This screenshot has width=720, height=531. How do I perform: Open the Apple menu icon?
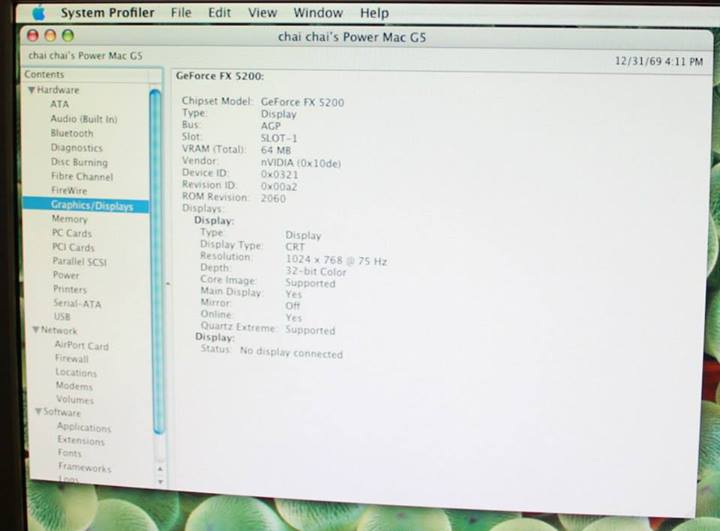pyautogui.click(x=38, y=12)
